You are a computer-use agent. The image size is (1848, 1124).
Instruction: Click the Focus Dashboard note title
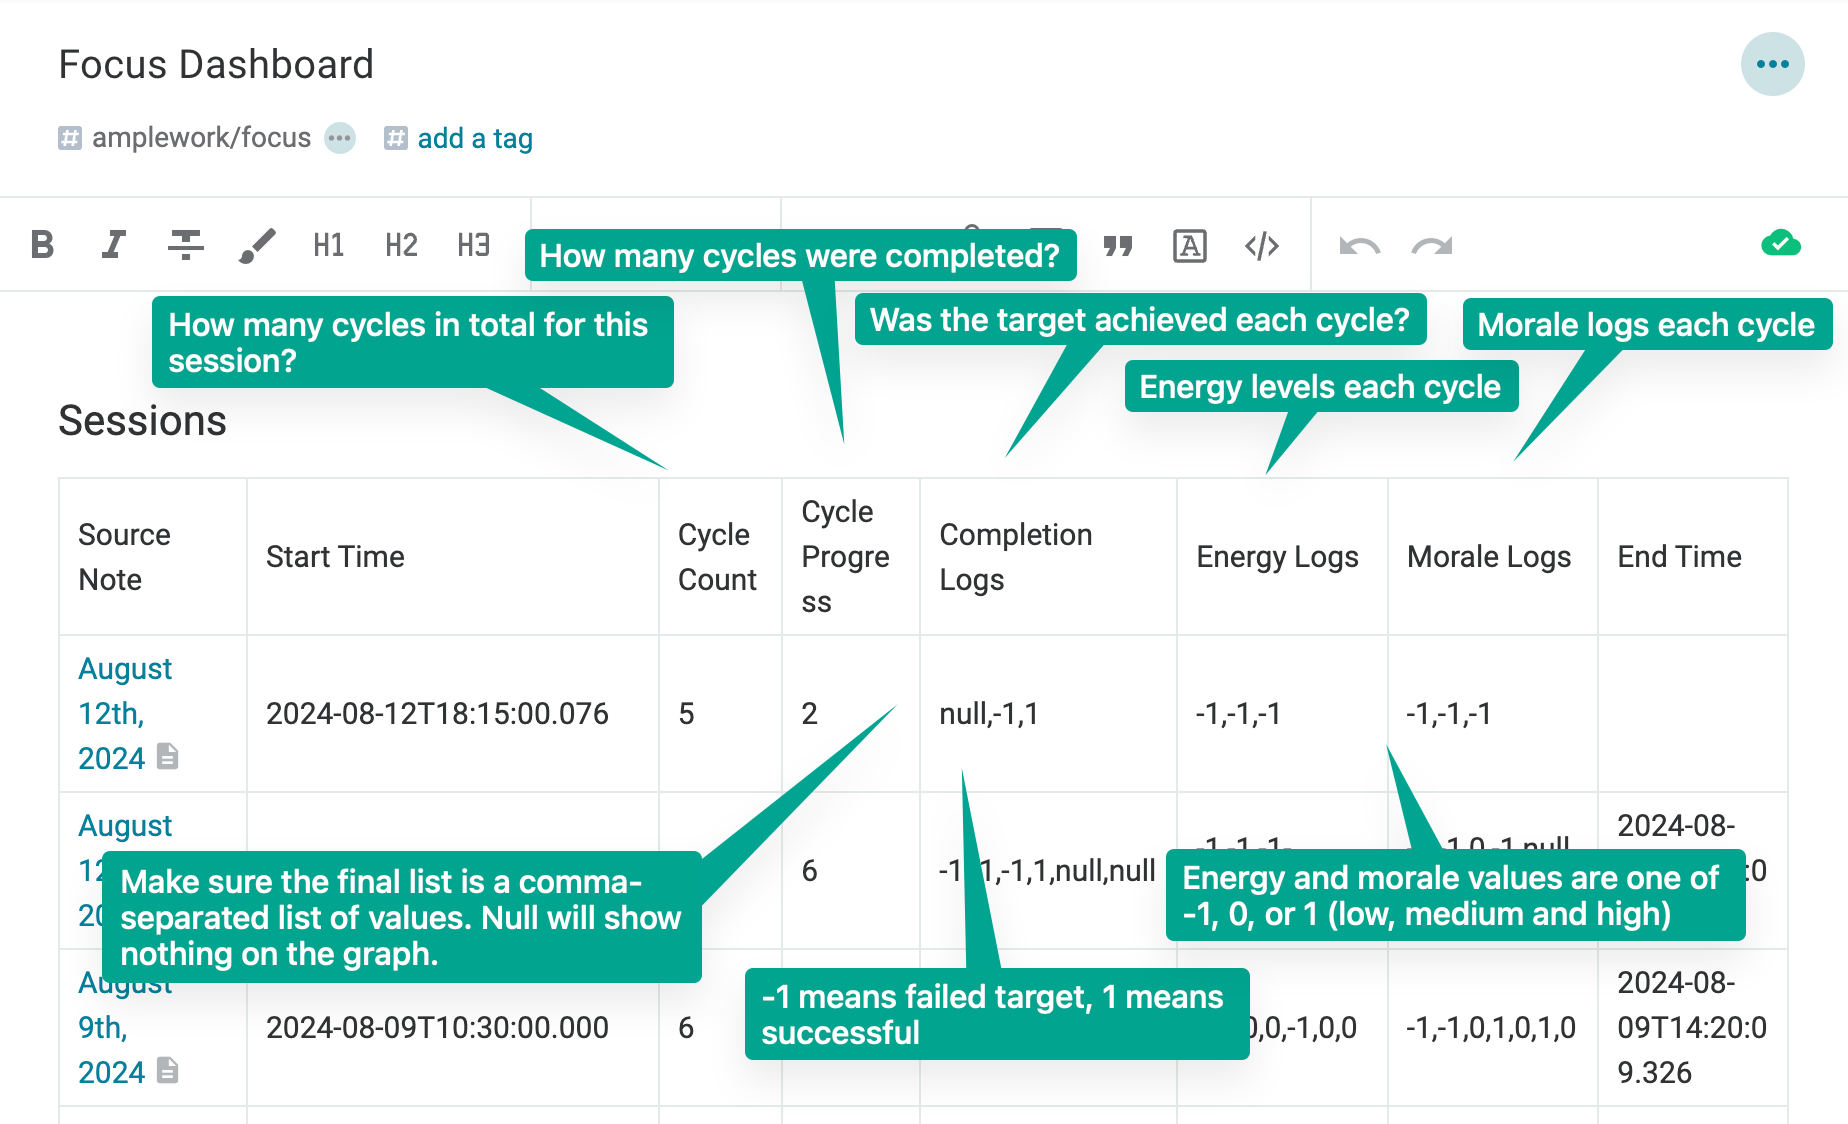216,65
